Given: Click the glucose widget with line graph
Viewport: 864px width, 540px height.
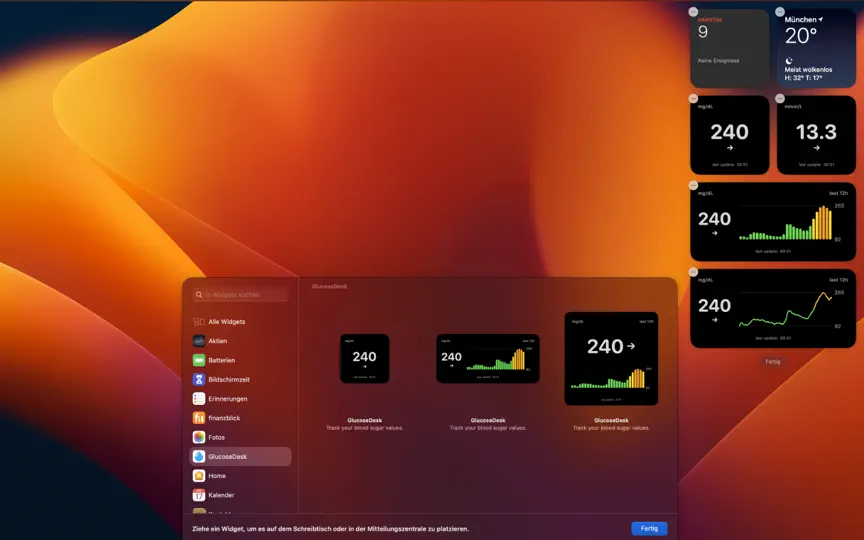Looking at the screenshot, I should coord(773,309).
